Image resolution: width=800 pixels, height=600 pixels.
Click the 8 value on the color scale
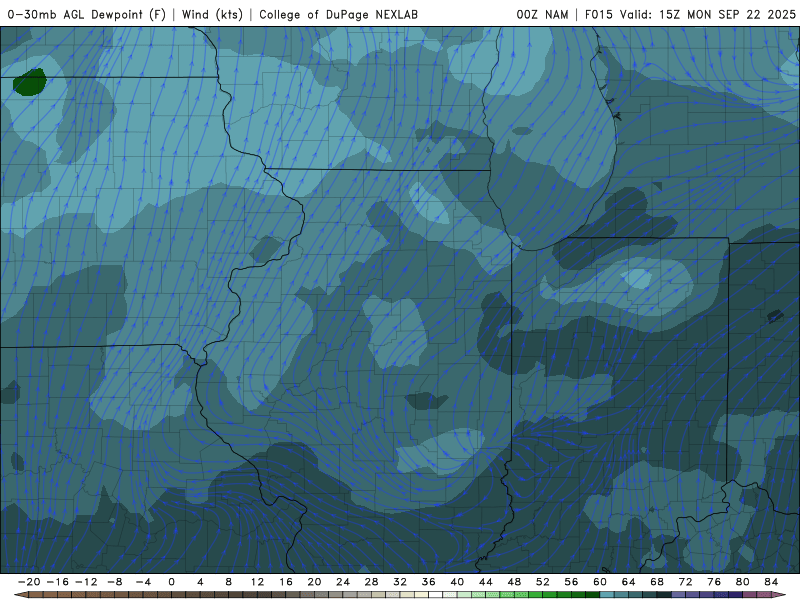tap(229, 582)
